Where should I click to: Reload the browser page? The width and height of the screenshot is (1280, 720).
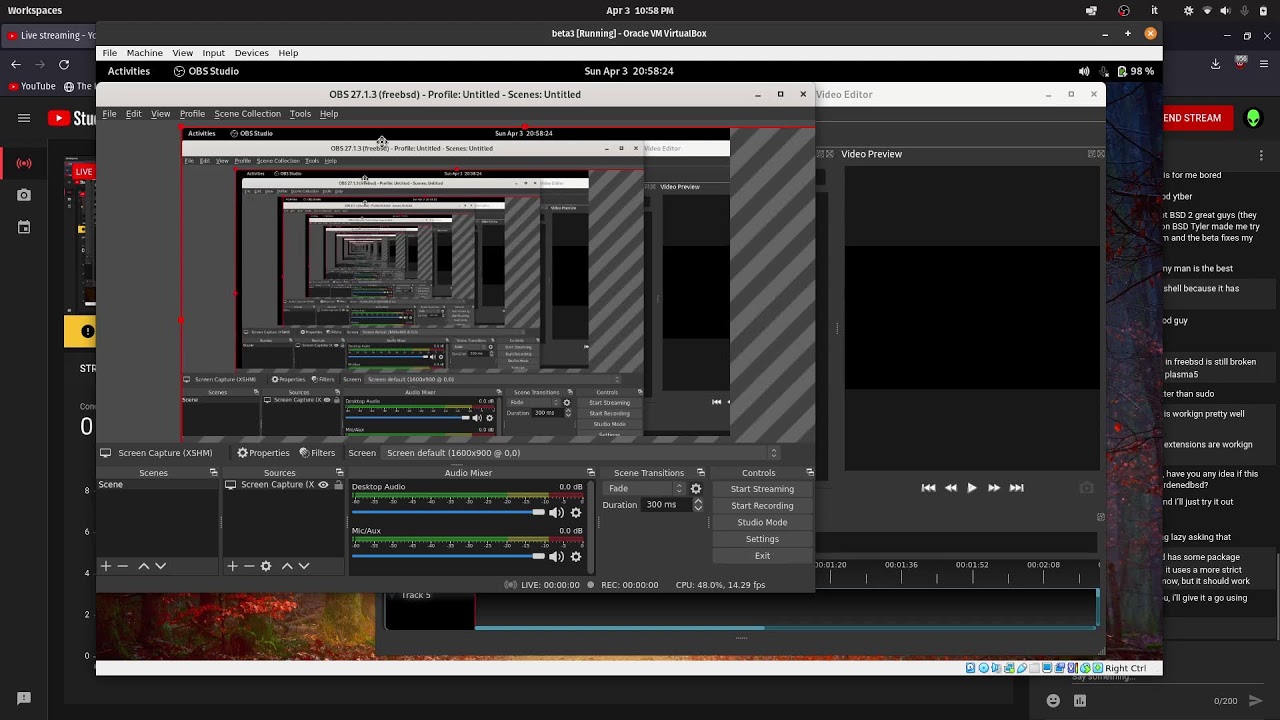coord(64,64)
